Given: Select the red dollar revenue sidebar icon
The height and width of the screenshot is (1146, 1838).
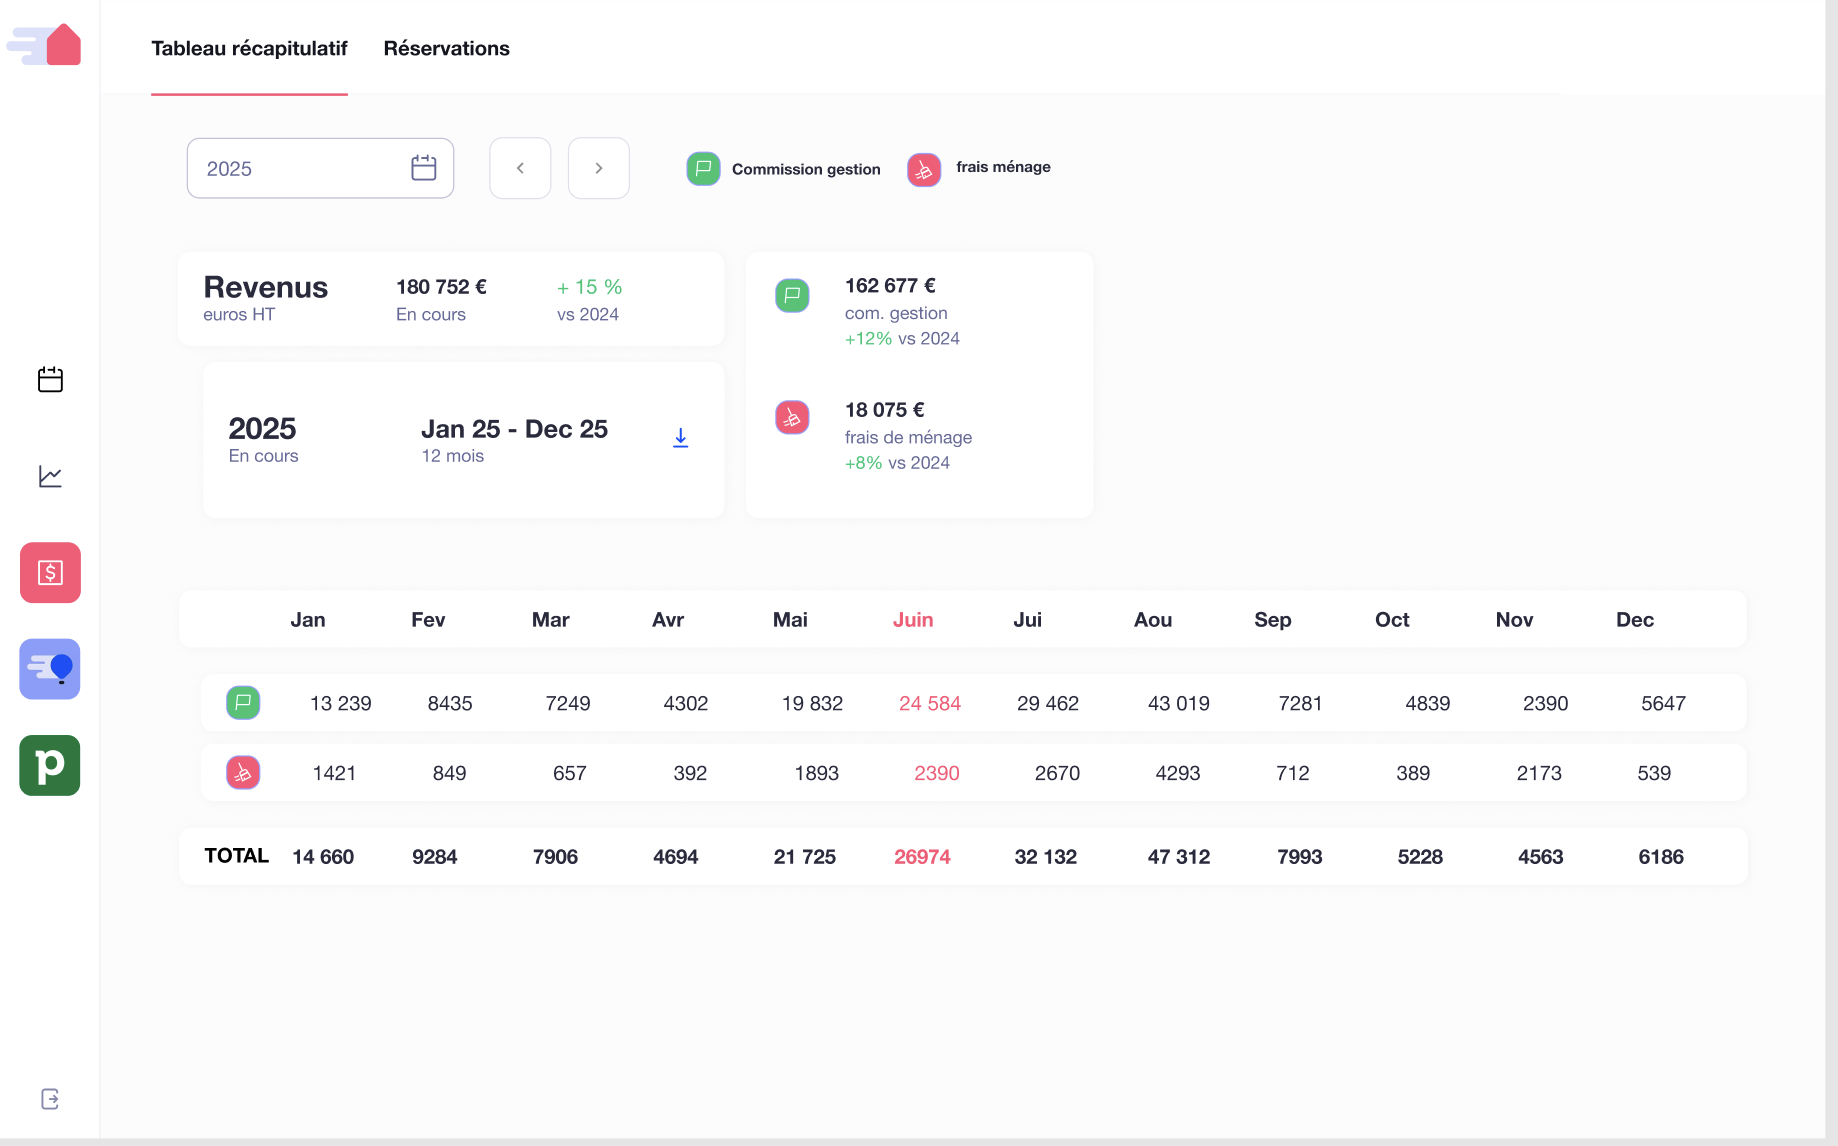Looking at the screenshot, I should tap(50, 573).
